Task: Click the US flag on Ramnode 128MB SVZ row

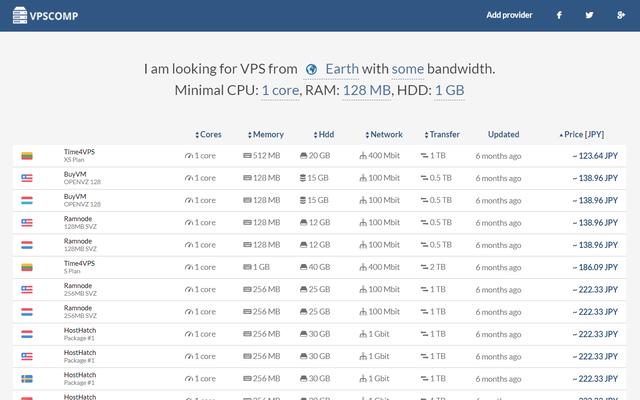Action: click(x=27, y=223)
